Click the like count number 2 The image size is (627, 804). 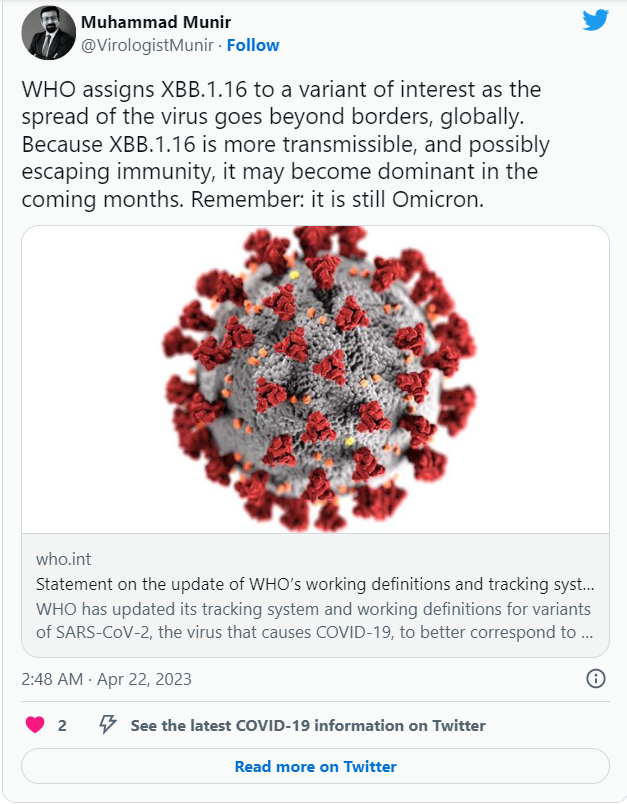(x=62, y=726)
